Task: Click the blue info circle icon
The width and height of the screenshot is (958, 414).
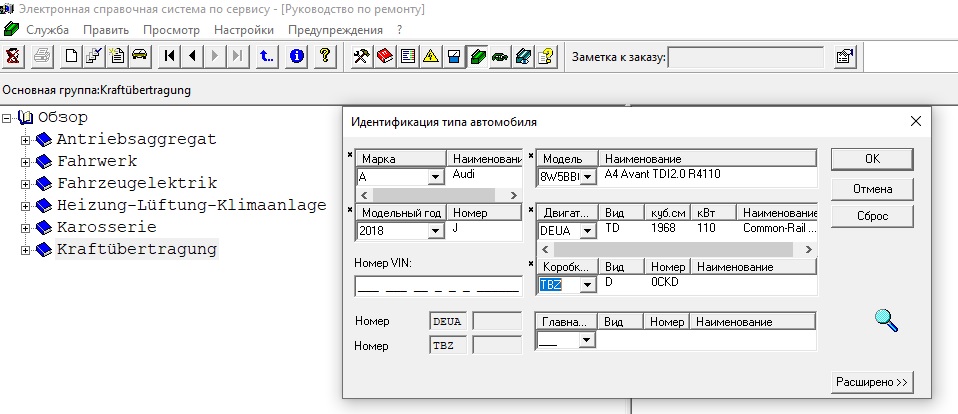Action: coord(296,57)
